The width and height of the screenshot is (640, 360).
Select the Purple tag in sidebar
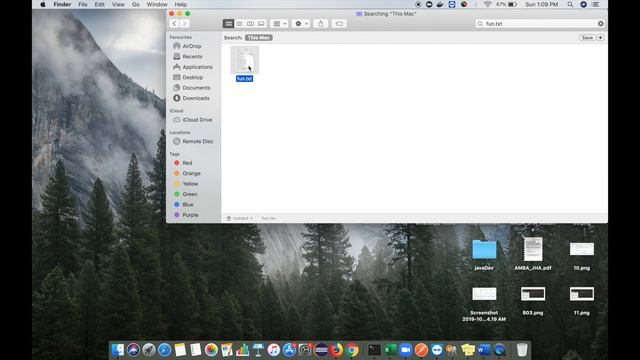click(x=190, y=215)
